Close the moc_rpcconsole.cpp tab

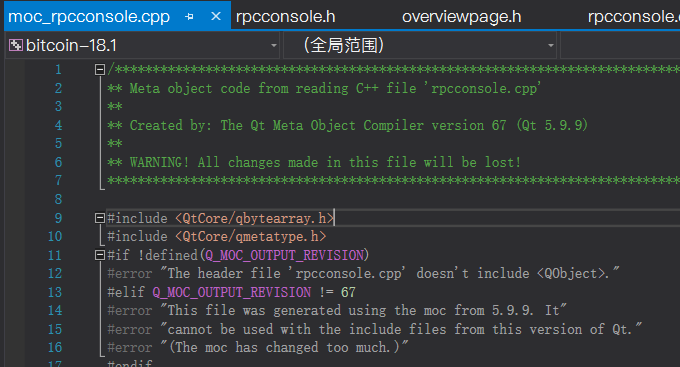216,16
